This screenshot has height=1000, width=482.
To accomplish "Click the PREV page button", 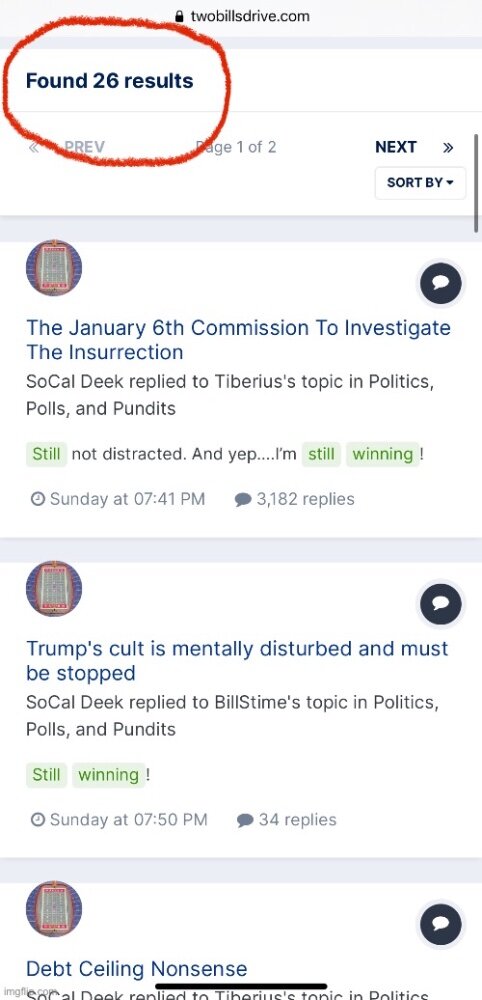I will point(84,147).
